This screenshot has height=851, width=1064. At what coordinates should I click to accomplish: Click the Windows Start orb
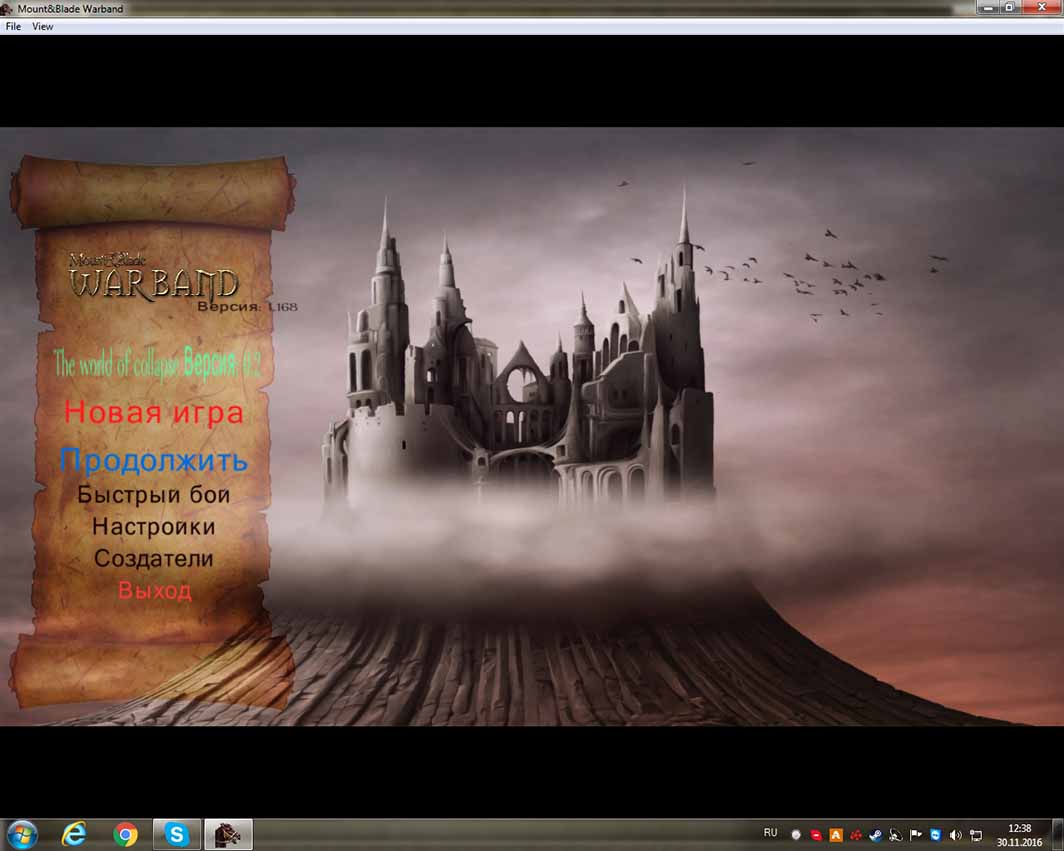click(21, 834)
